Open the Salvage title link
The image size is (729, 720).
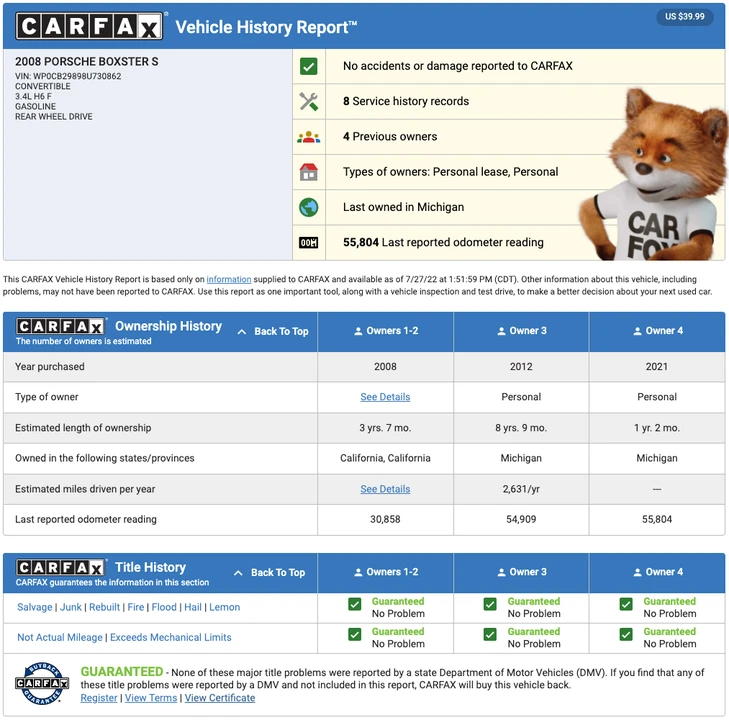coord(35,607)
